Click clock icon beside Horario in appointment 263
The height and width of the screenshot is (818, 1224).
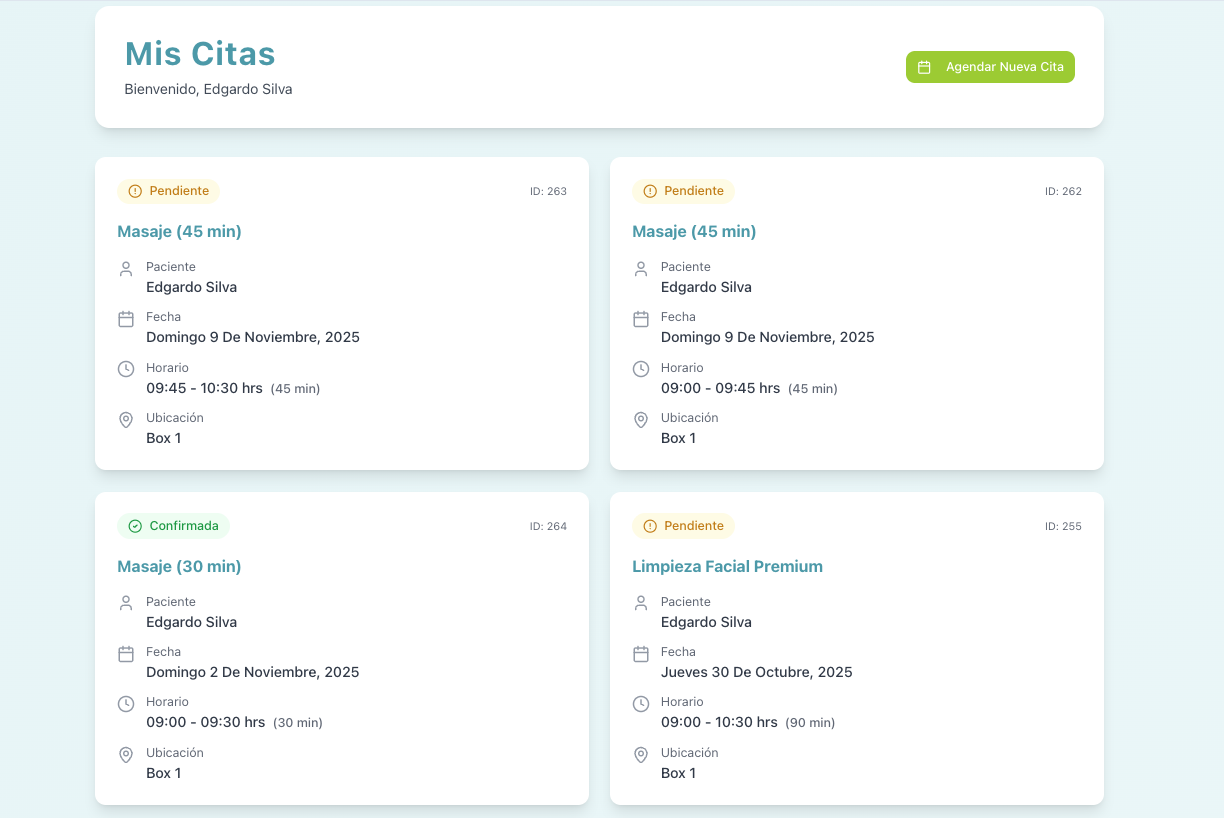coord(126,369)
